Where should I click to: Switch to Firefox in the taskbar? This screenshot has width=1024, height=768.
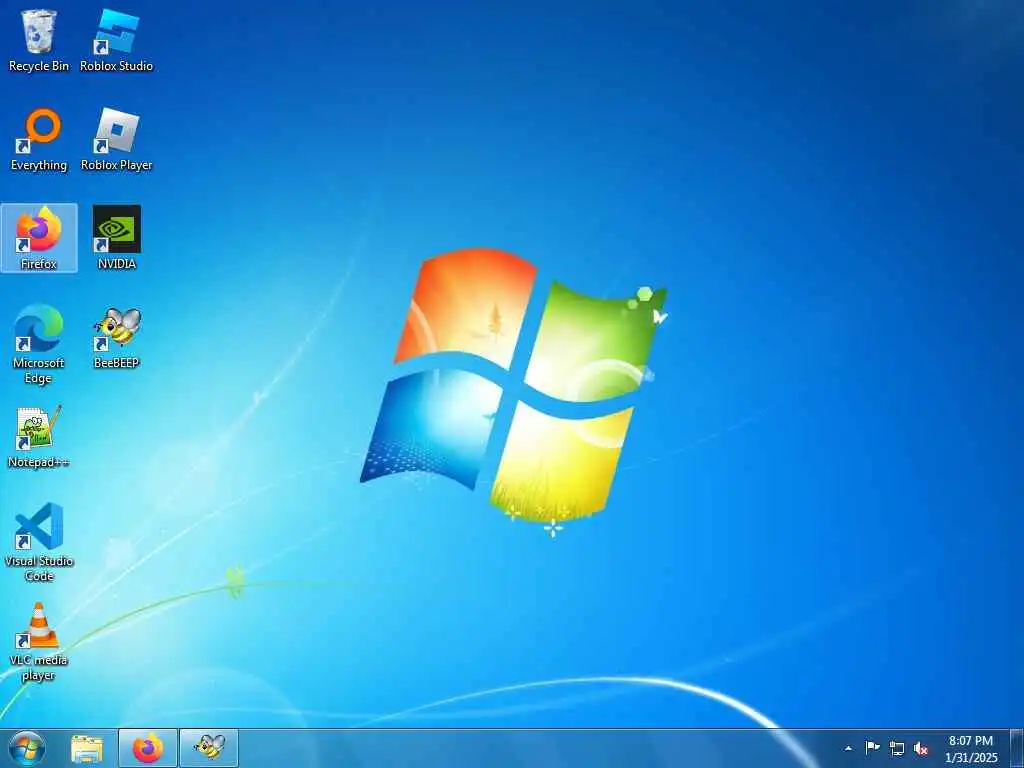pos(148,748)
